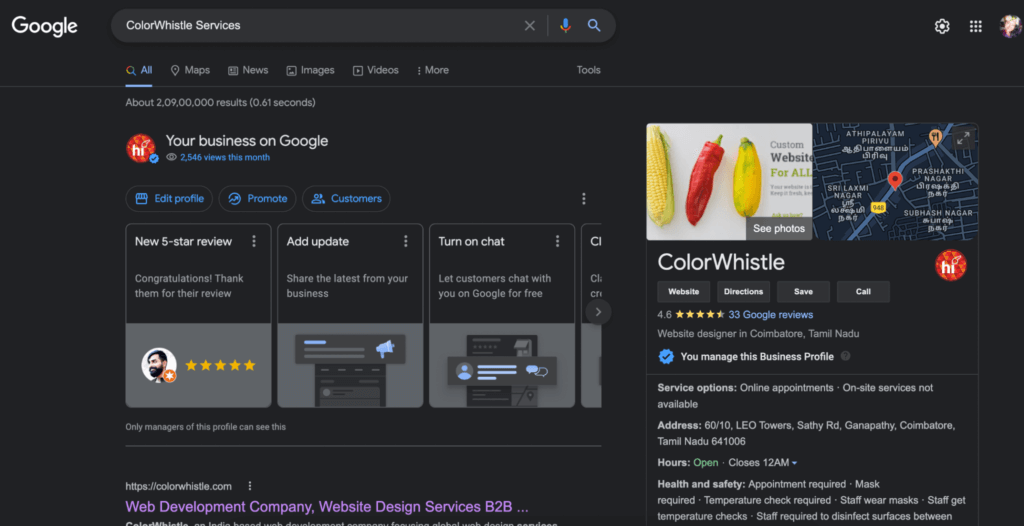Click 'Your business on Google' heading
The image size is (1024, 526).
247,140
